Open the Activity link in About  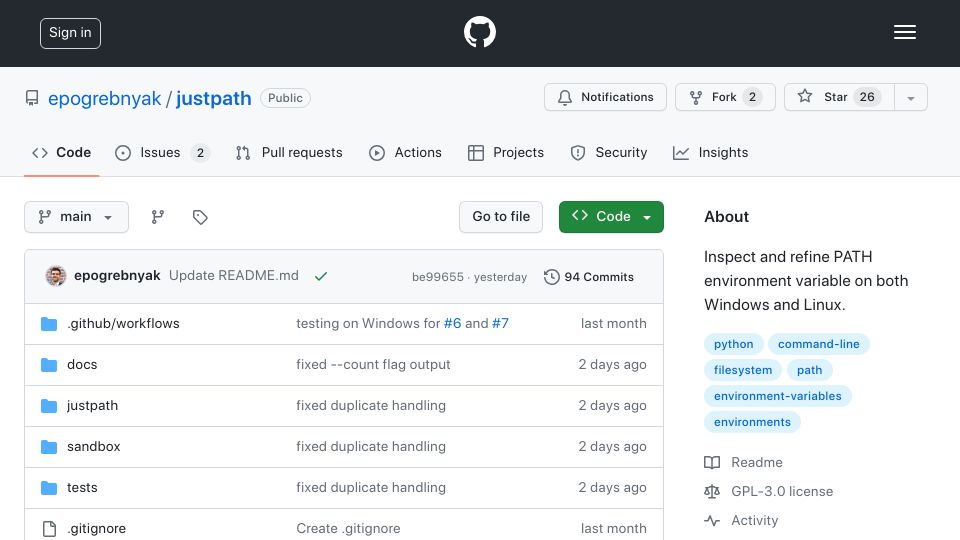(x=754, y=520)
